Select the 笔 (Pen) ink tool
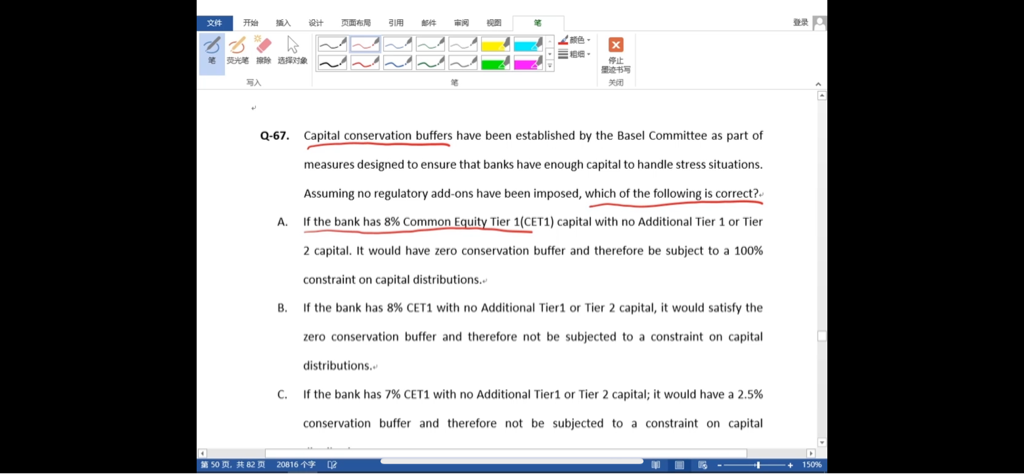This screenshot has height=474, width=1024. click(x=211, y=50)
